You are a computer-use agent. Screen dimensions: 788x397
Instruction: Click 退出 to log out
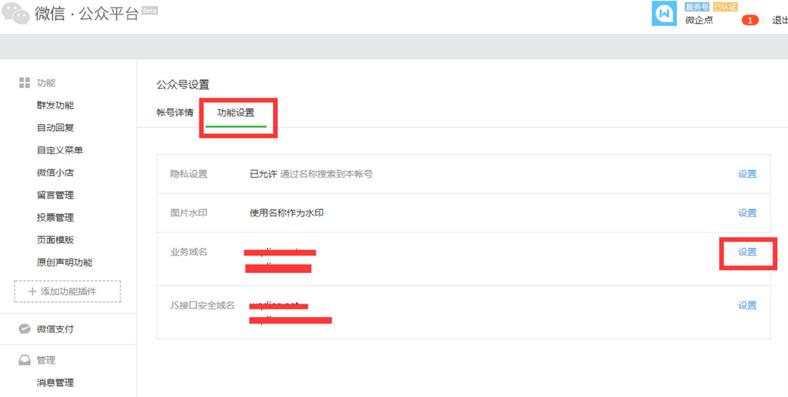tap(780, 20)
